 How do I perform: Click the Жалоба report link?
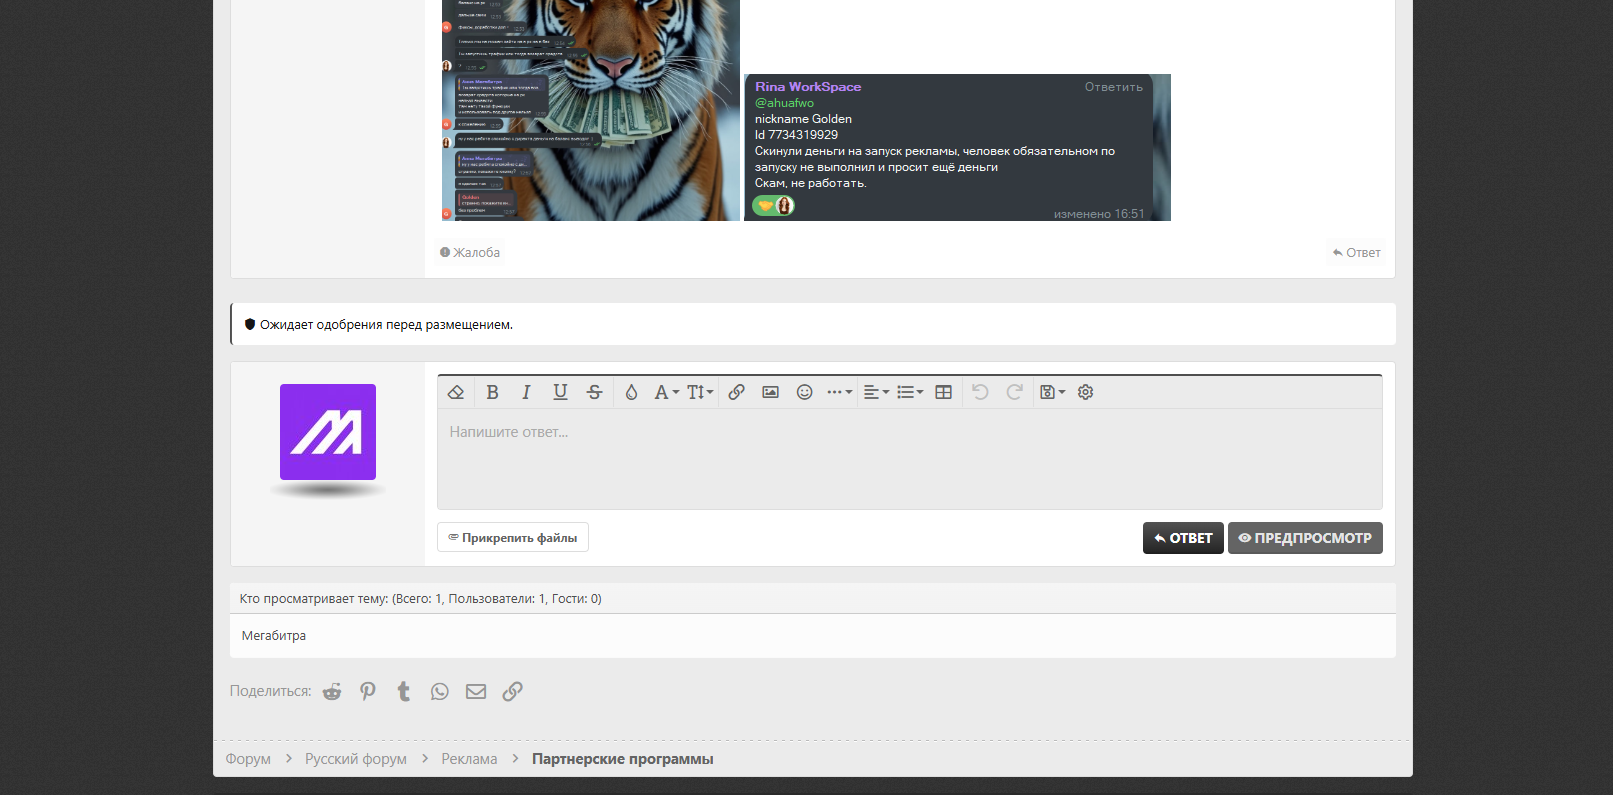470,252
